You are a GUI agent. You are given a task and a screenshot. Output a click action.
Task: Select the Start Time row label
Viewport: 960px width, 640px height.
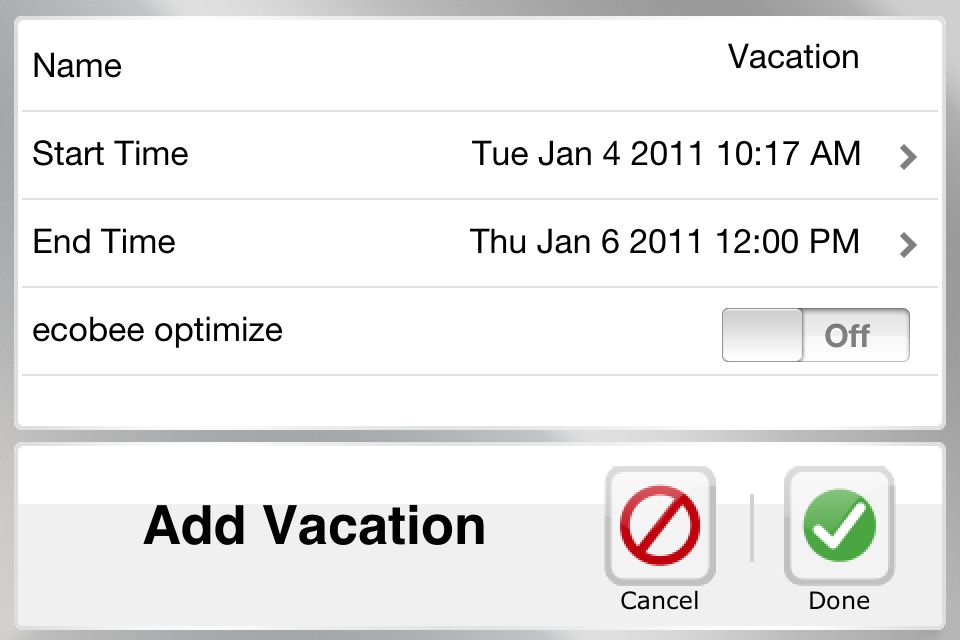coord(110,153)
